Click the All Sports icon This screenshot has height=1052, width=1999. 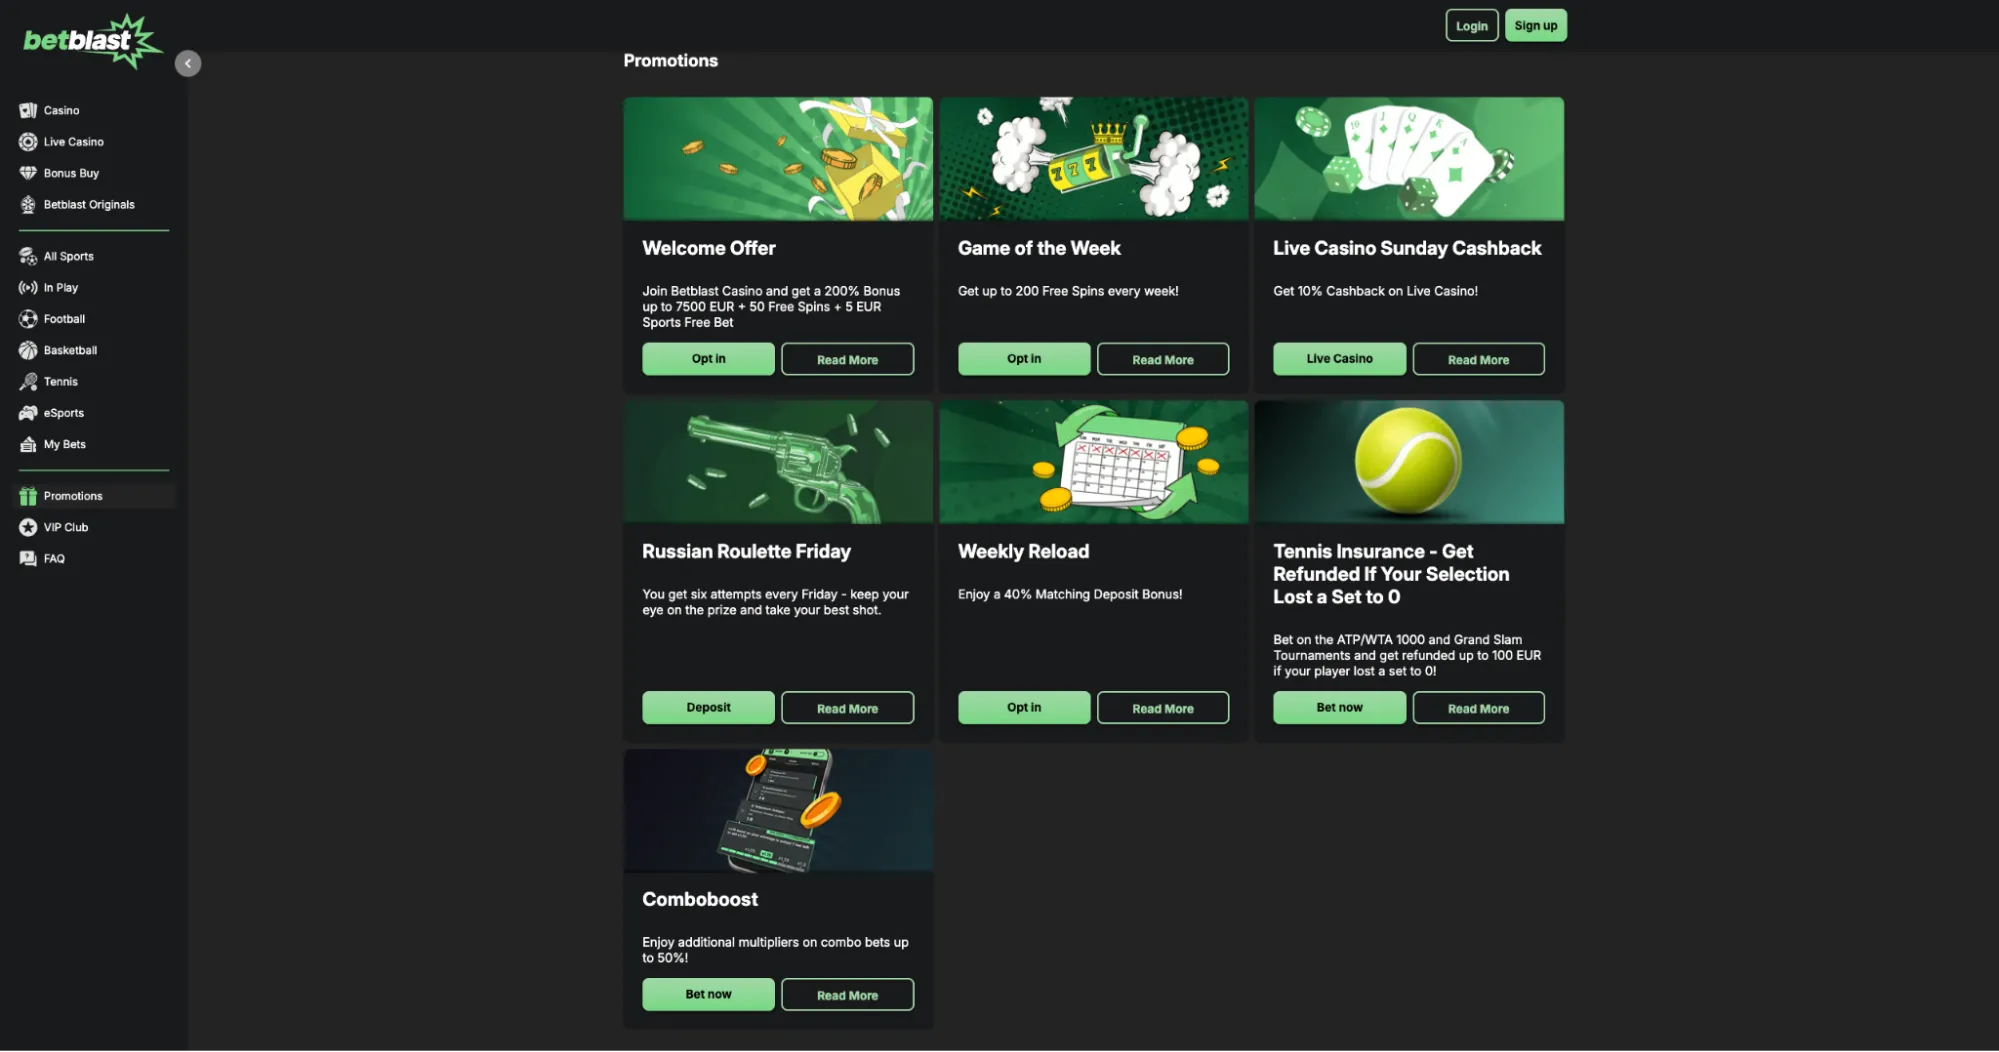tap(28, 256)
